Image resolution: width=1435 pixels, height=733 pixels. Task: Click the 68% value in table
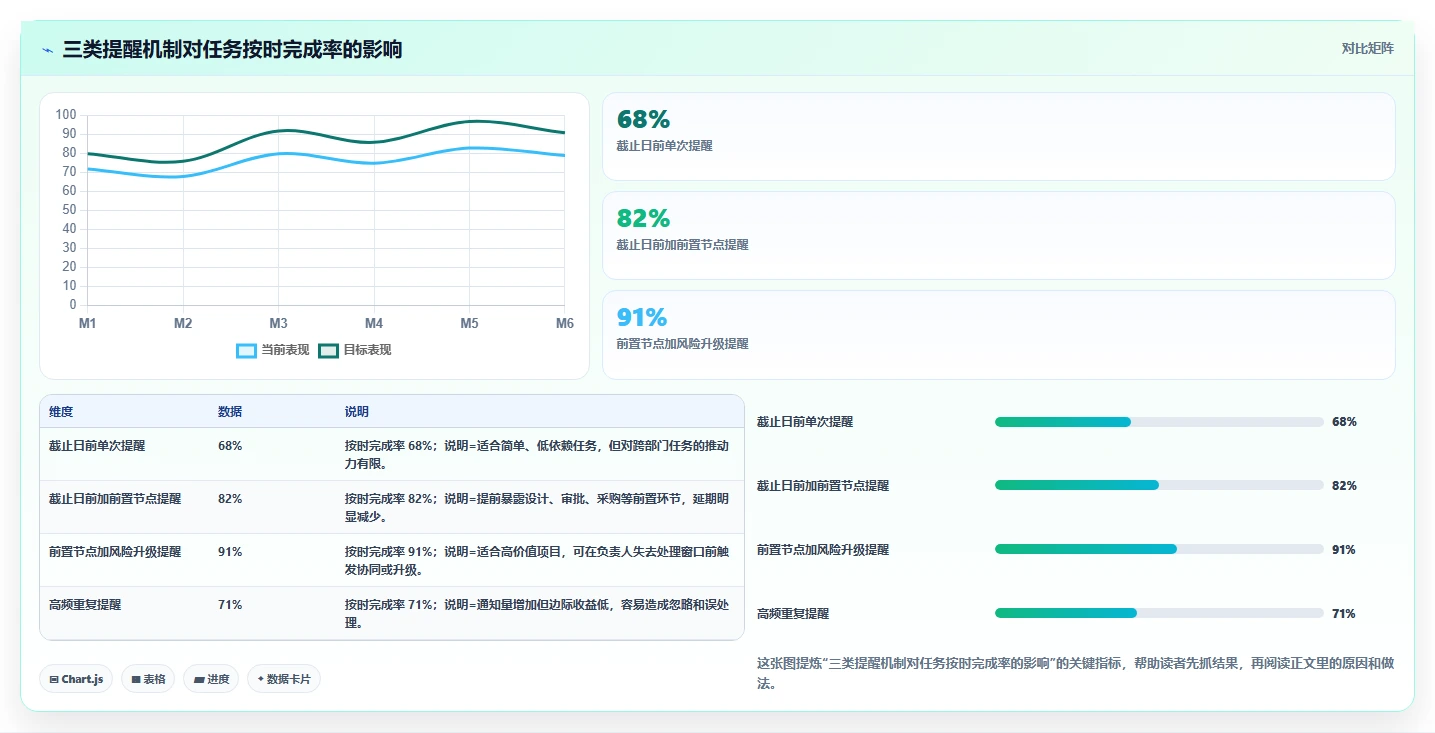[230, 446]
